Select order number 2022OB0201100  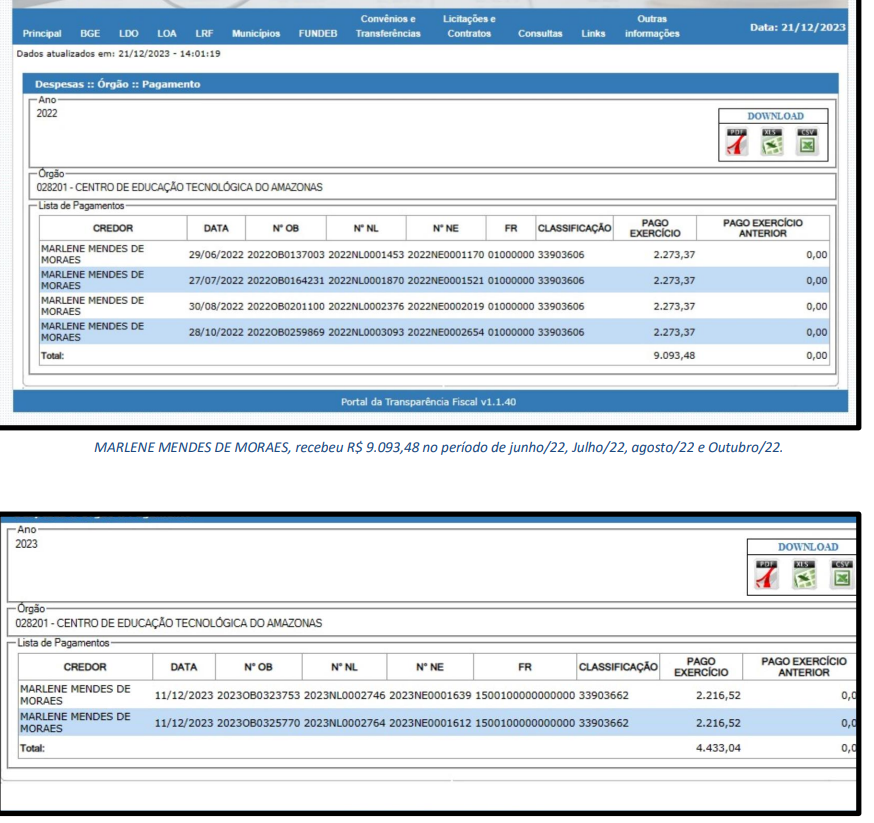[x=286, y=306]
